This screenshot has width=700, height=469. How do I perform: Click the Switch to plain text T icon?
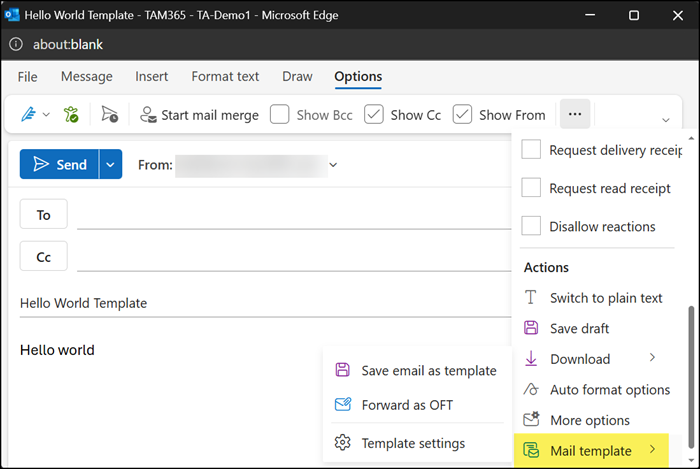tap(530, 297)
